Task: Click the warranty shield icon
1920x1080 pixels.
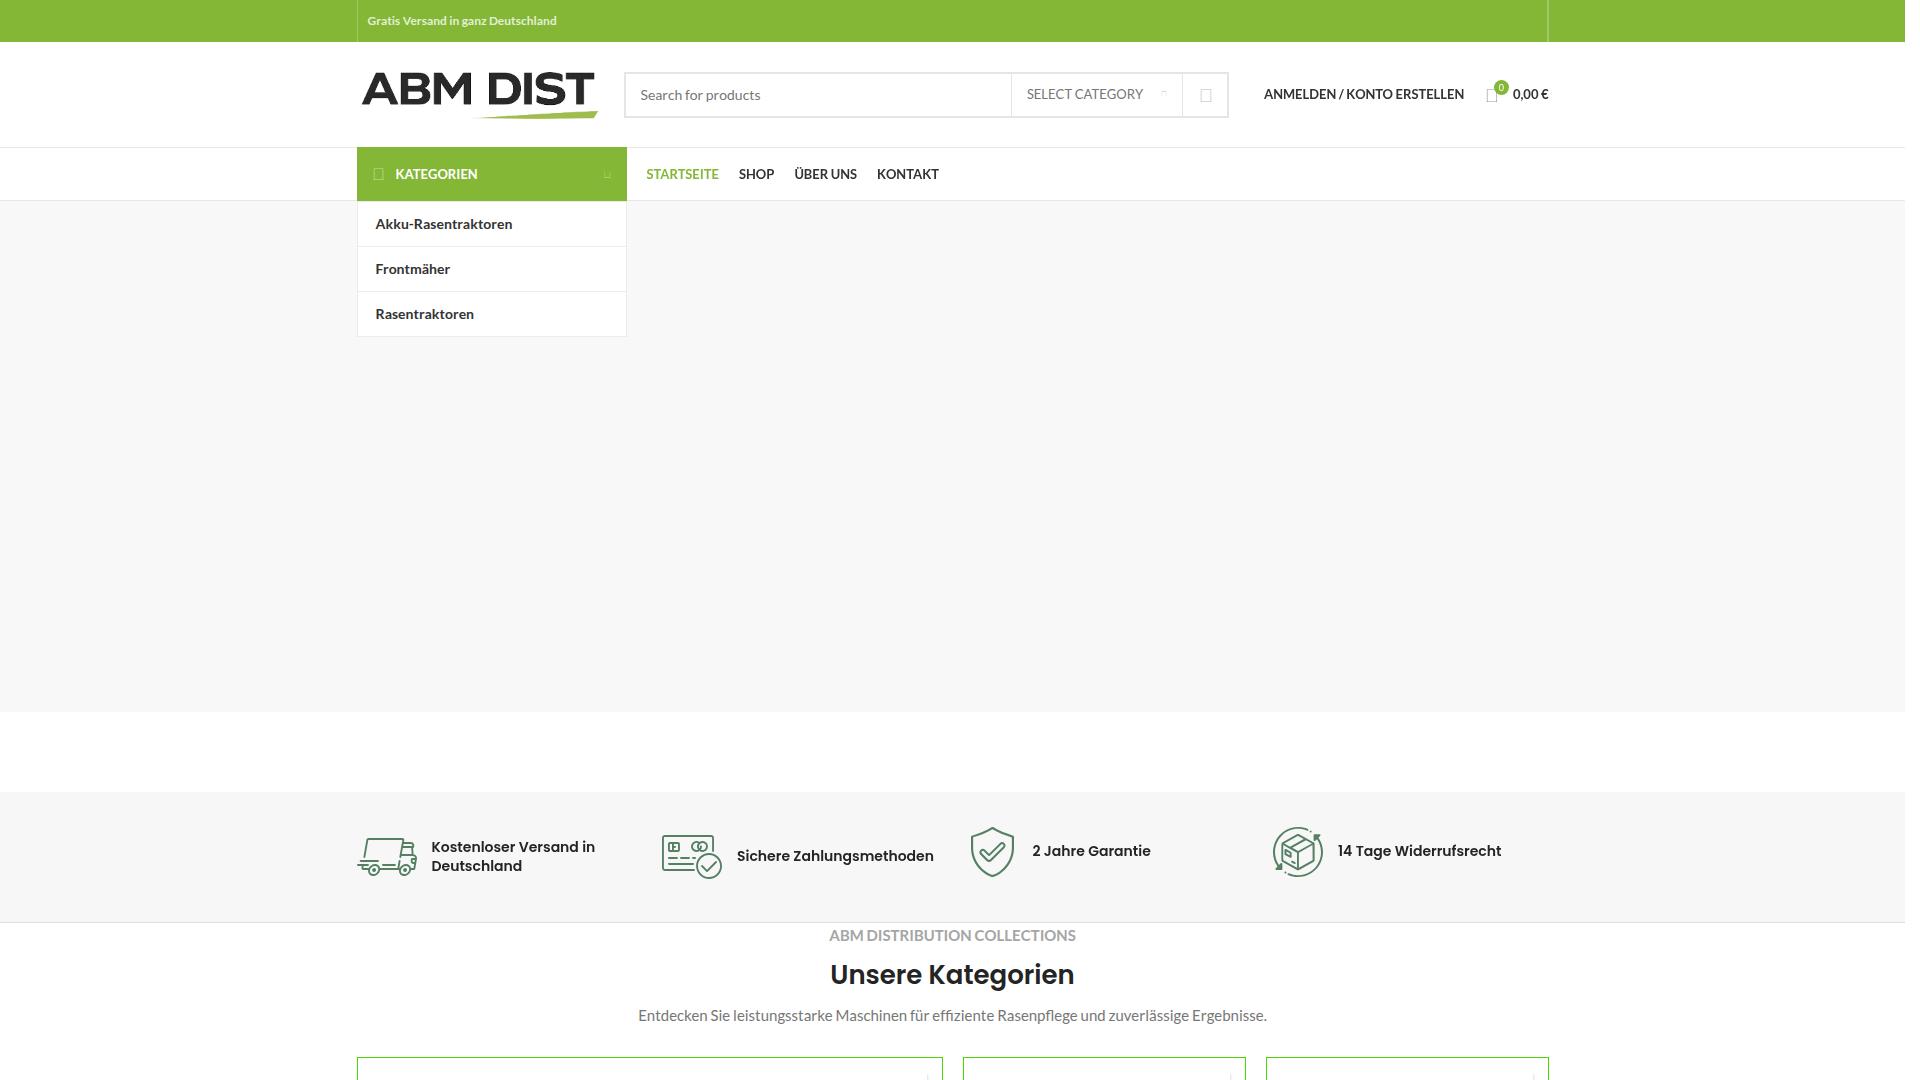Action: point(992,852)
